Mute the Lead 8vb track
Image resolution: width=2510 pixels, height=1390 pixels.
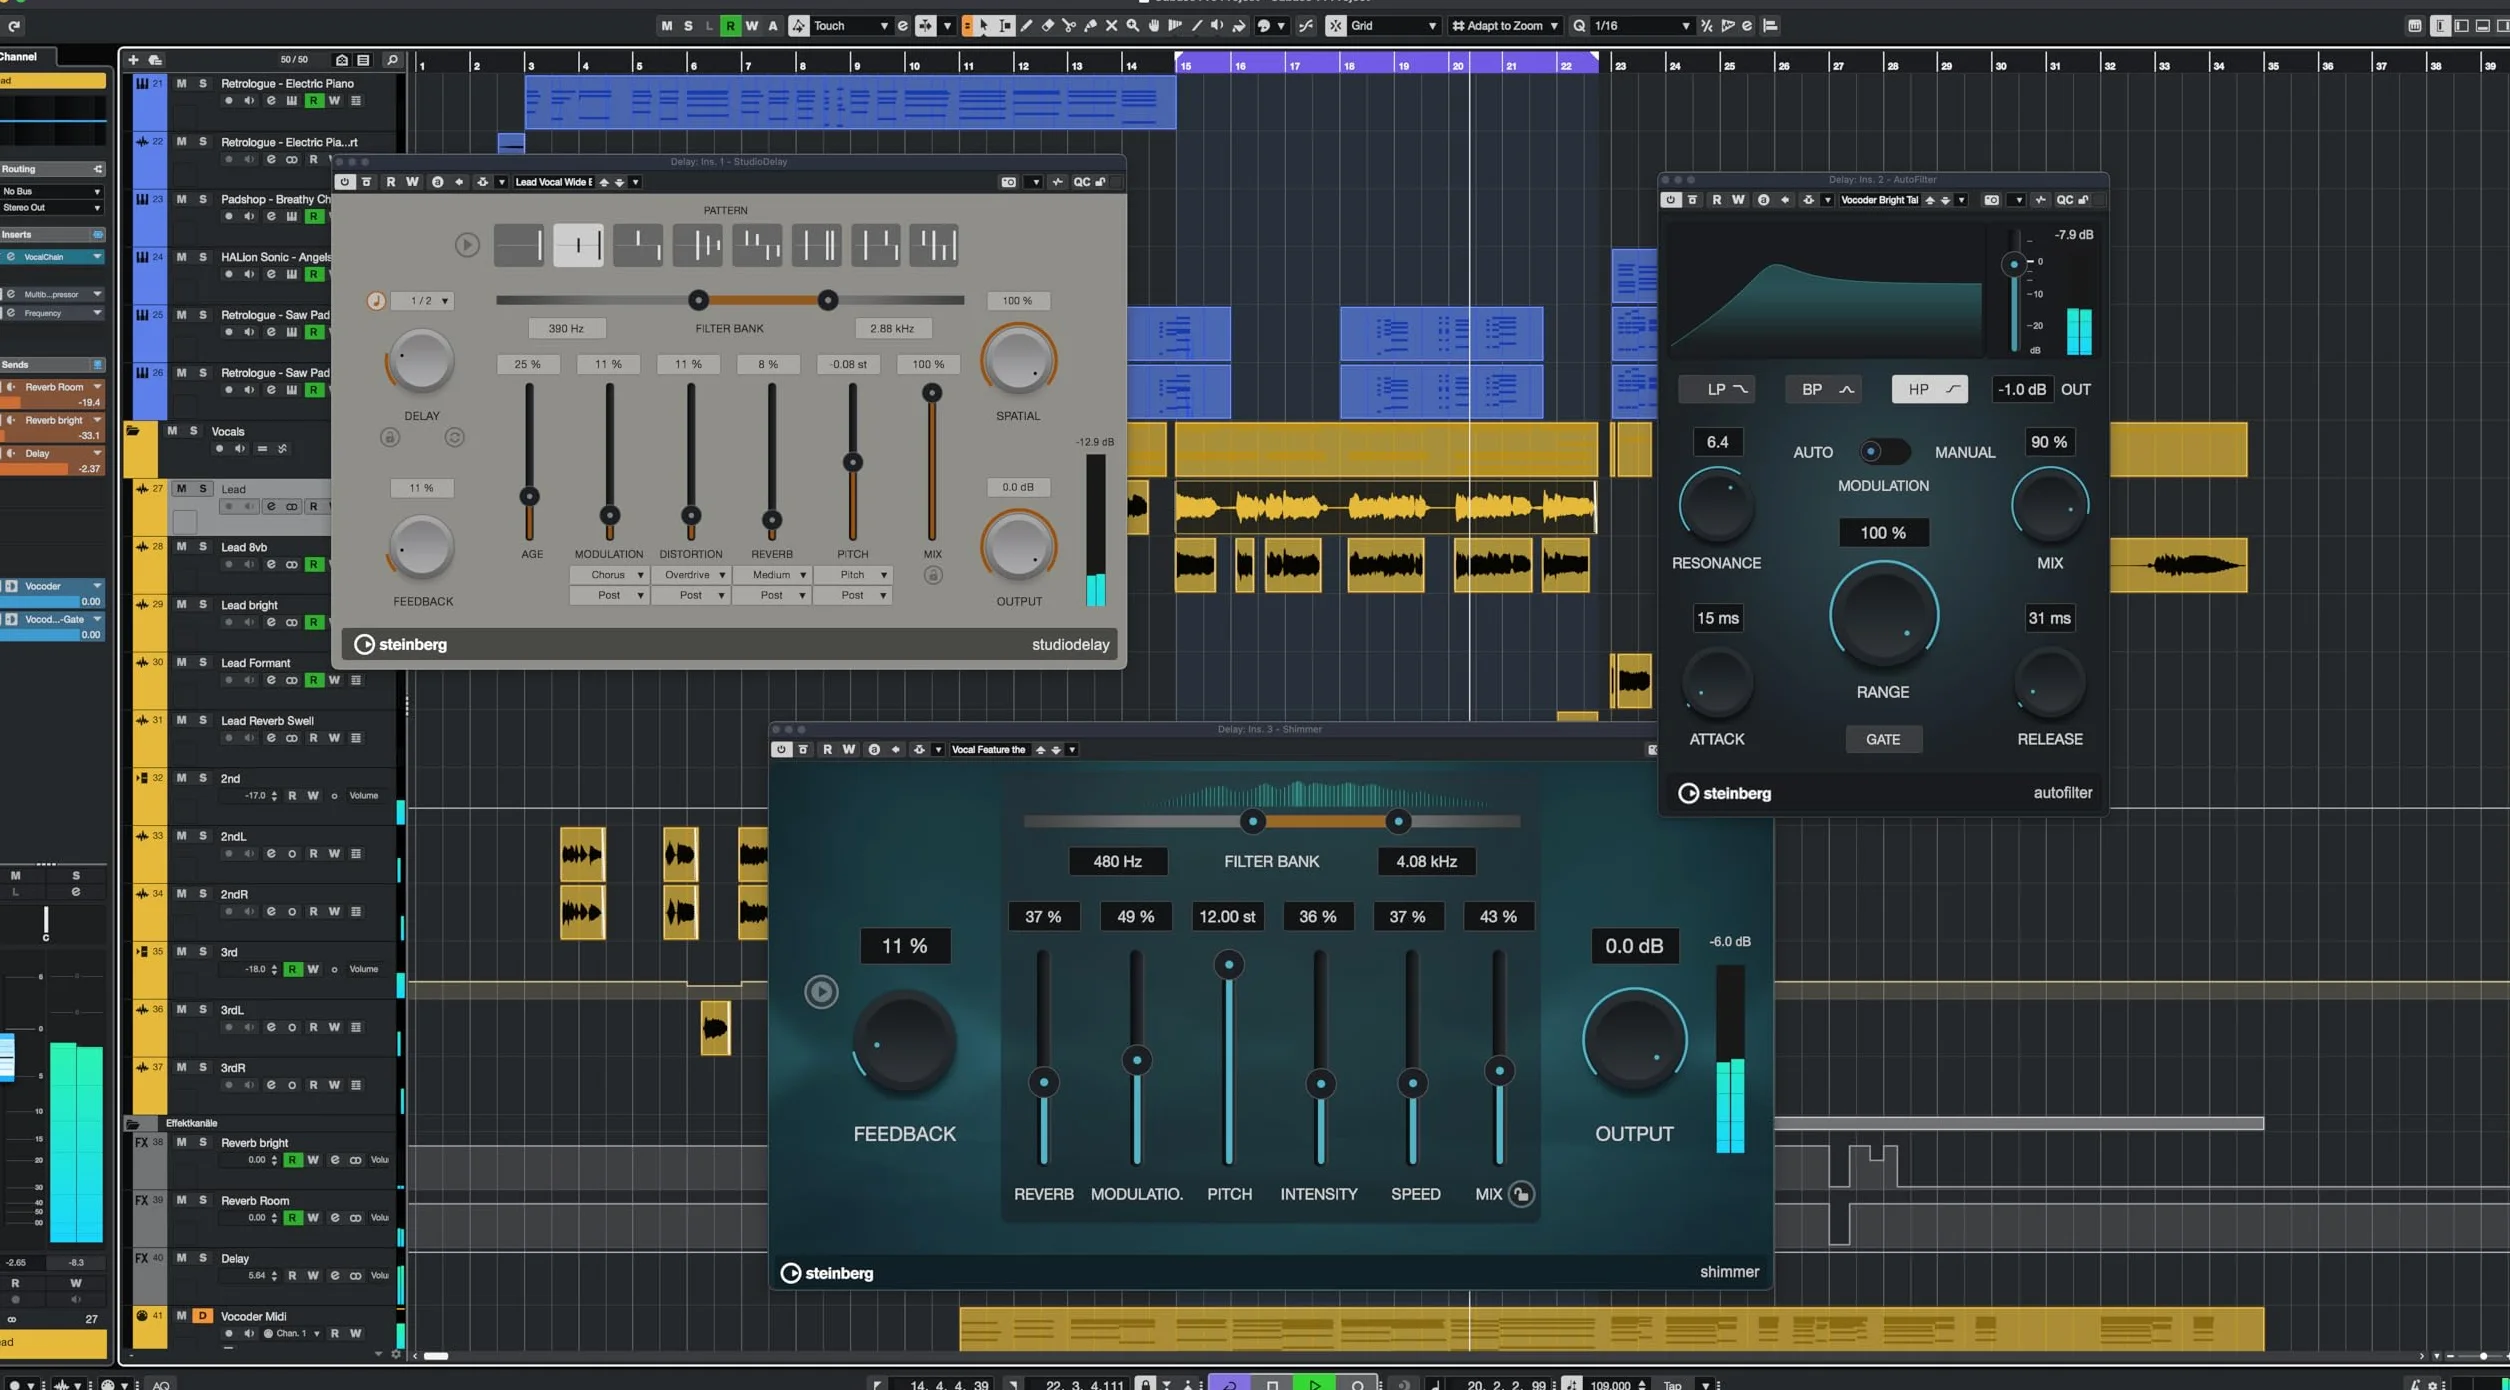(181, 547)
